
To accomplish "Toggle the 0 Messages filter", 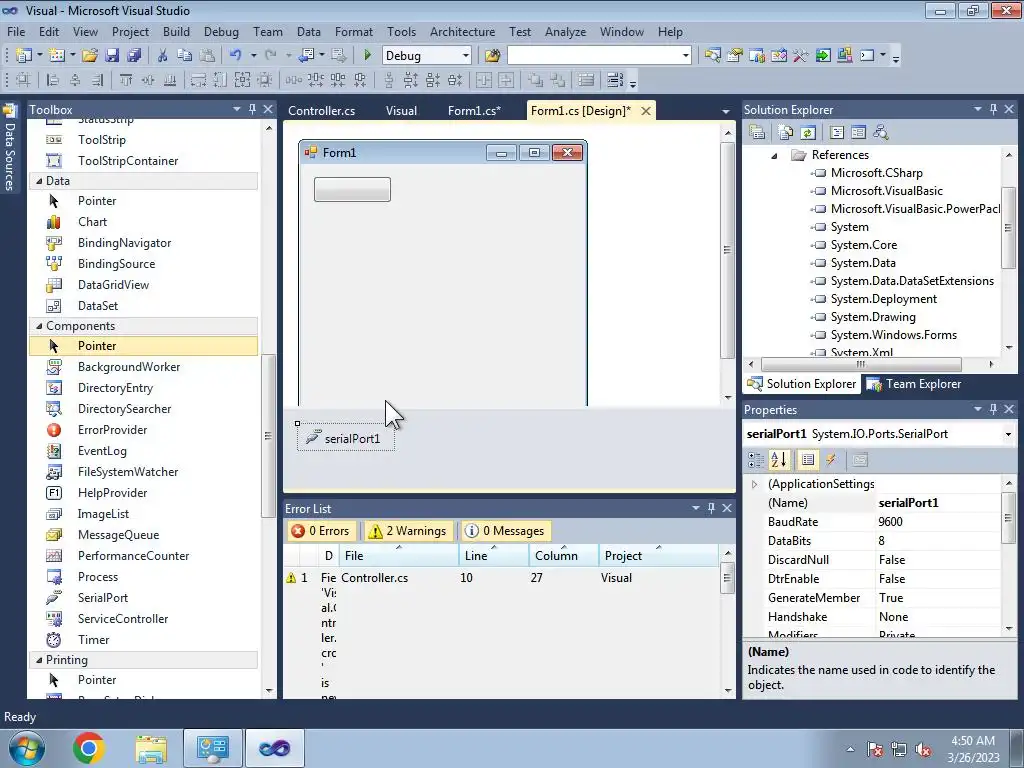I will (504, 531).
